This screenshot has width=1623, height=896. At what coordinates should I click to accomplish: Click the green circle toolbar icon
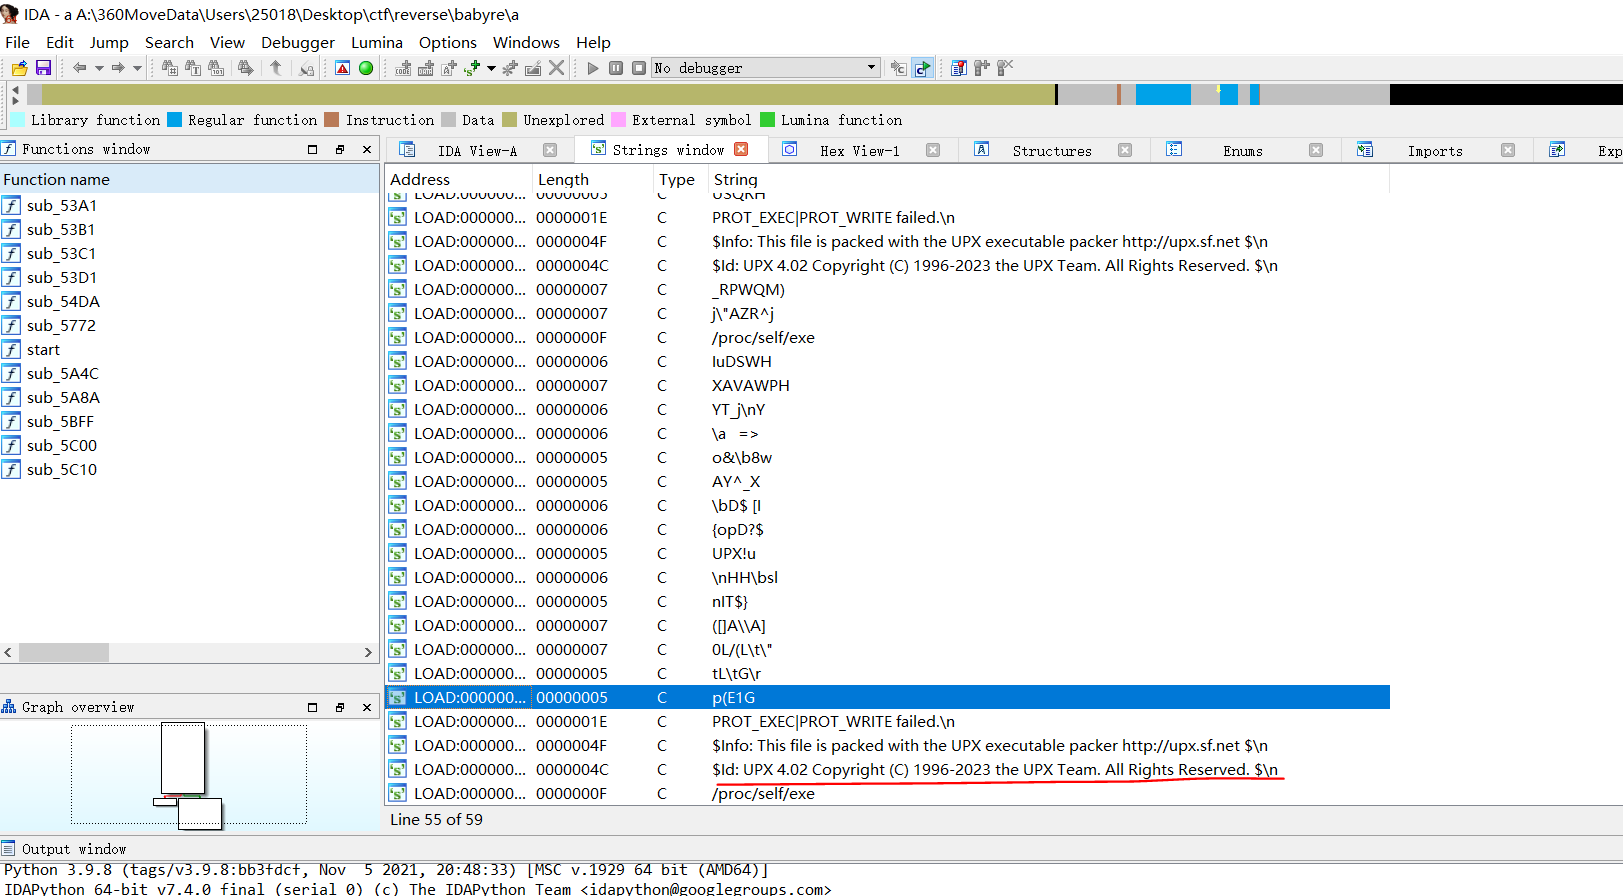pos(366,68)
